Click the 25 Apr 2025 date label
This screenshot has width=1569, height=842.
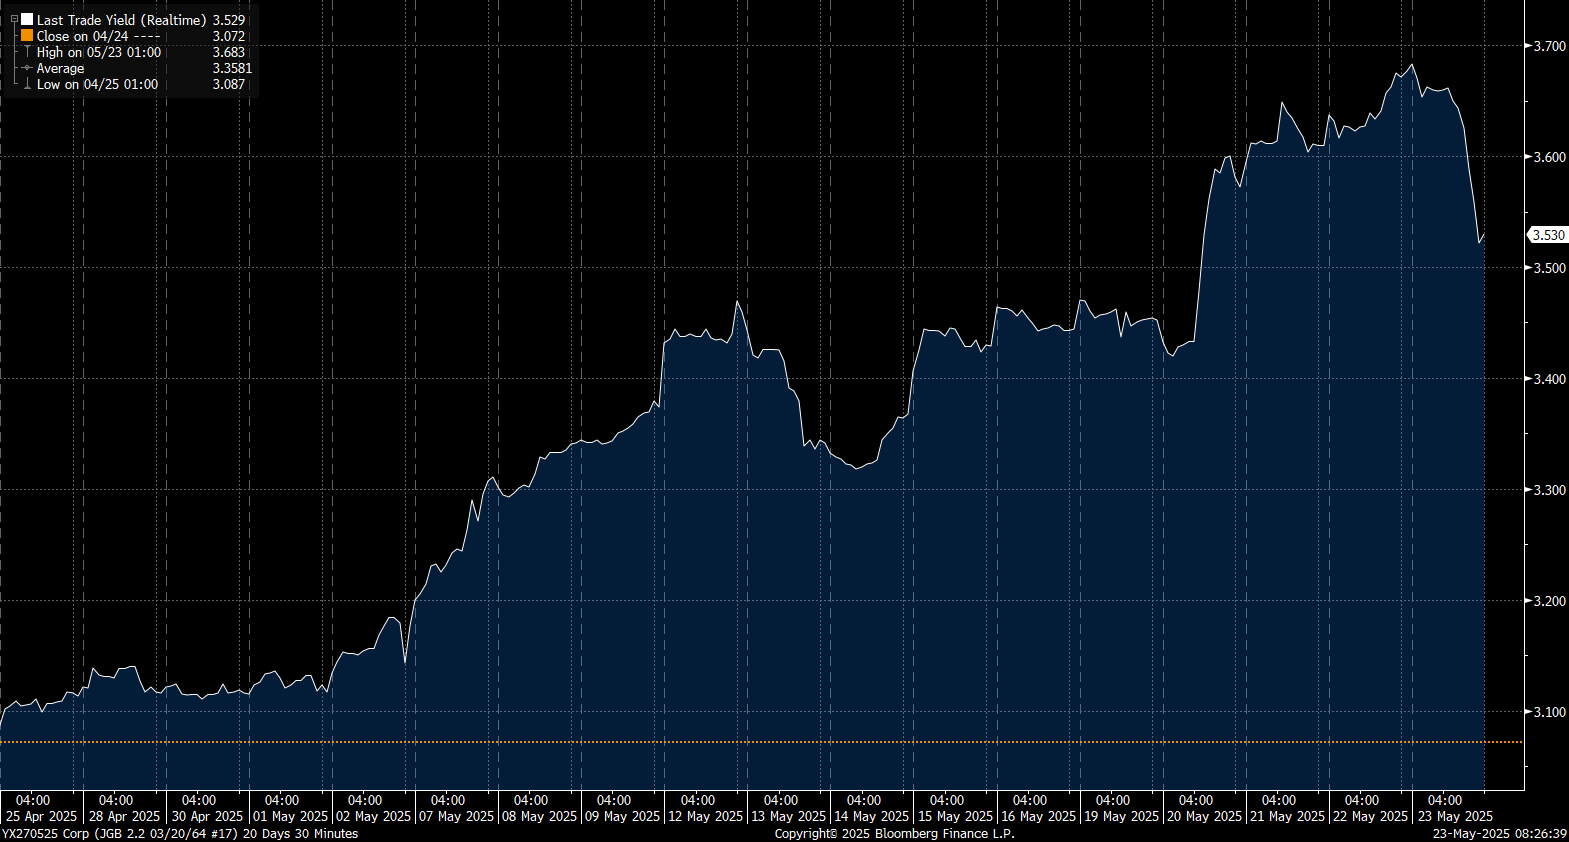pyautogui.click(x=41, y=816)
